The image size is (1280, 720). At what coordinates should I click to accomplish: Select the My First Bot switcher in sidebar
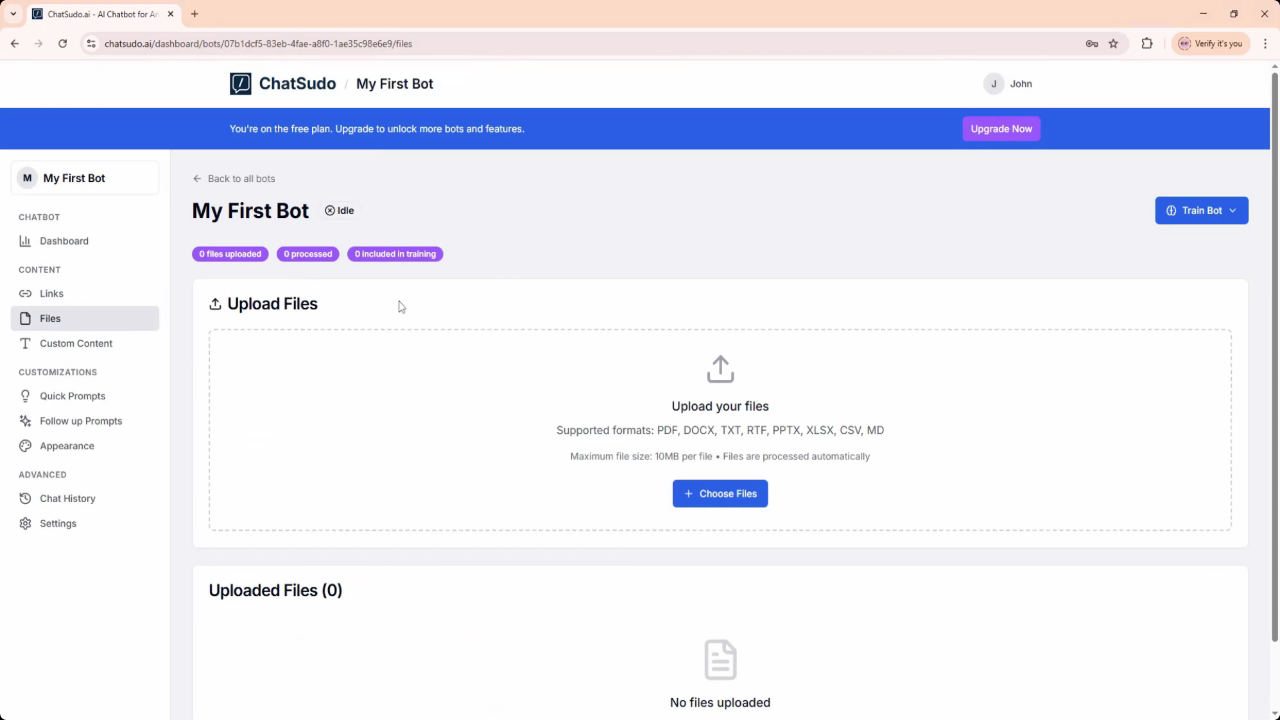coord(85,178)
